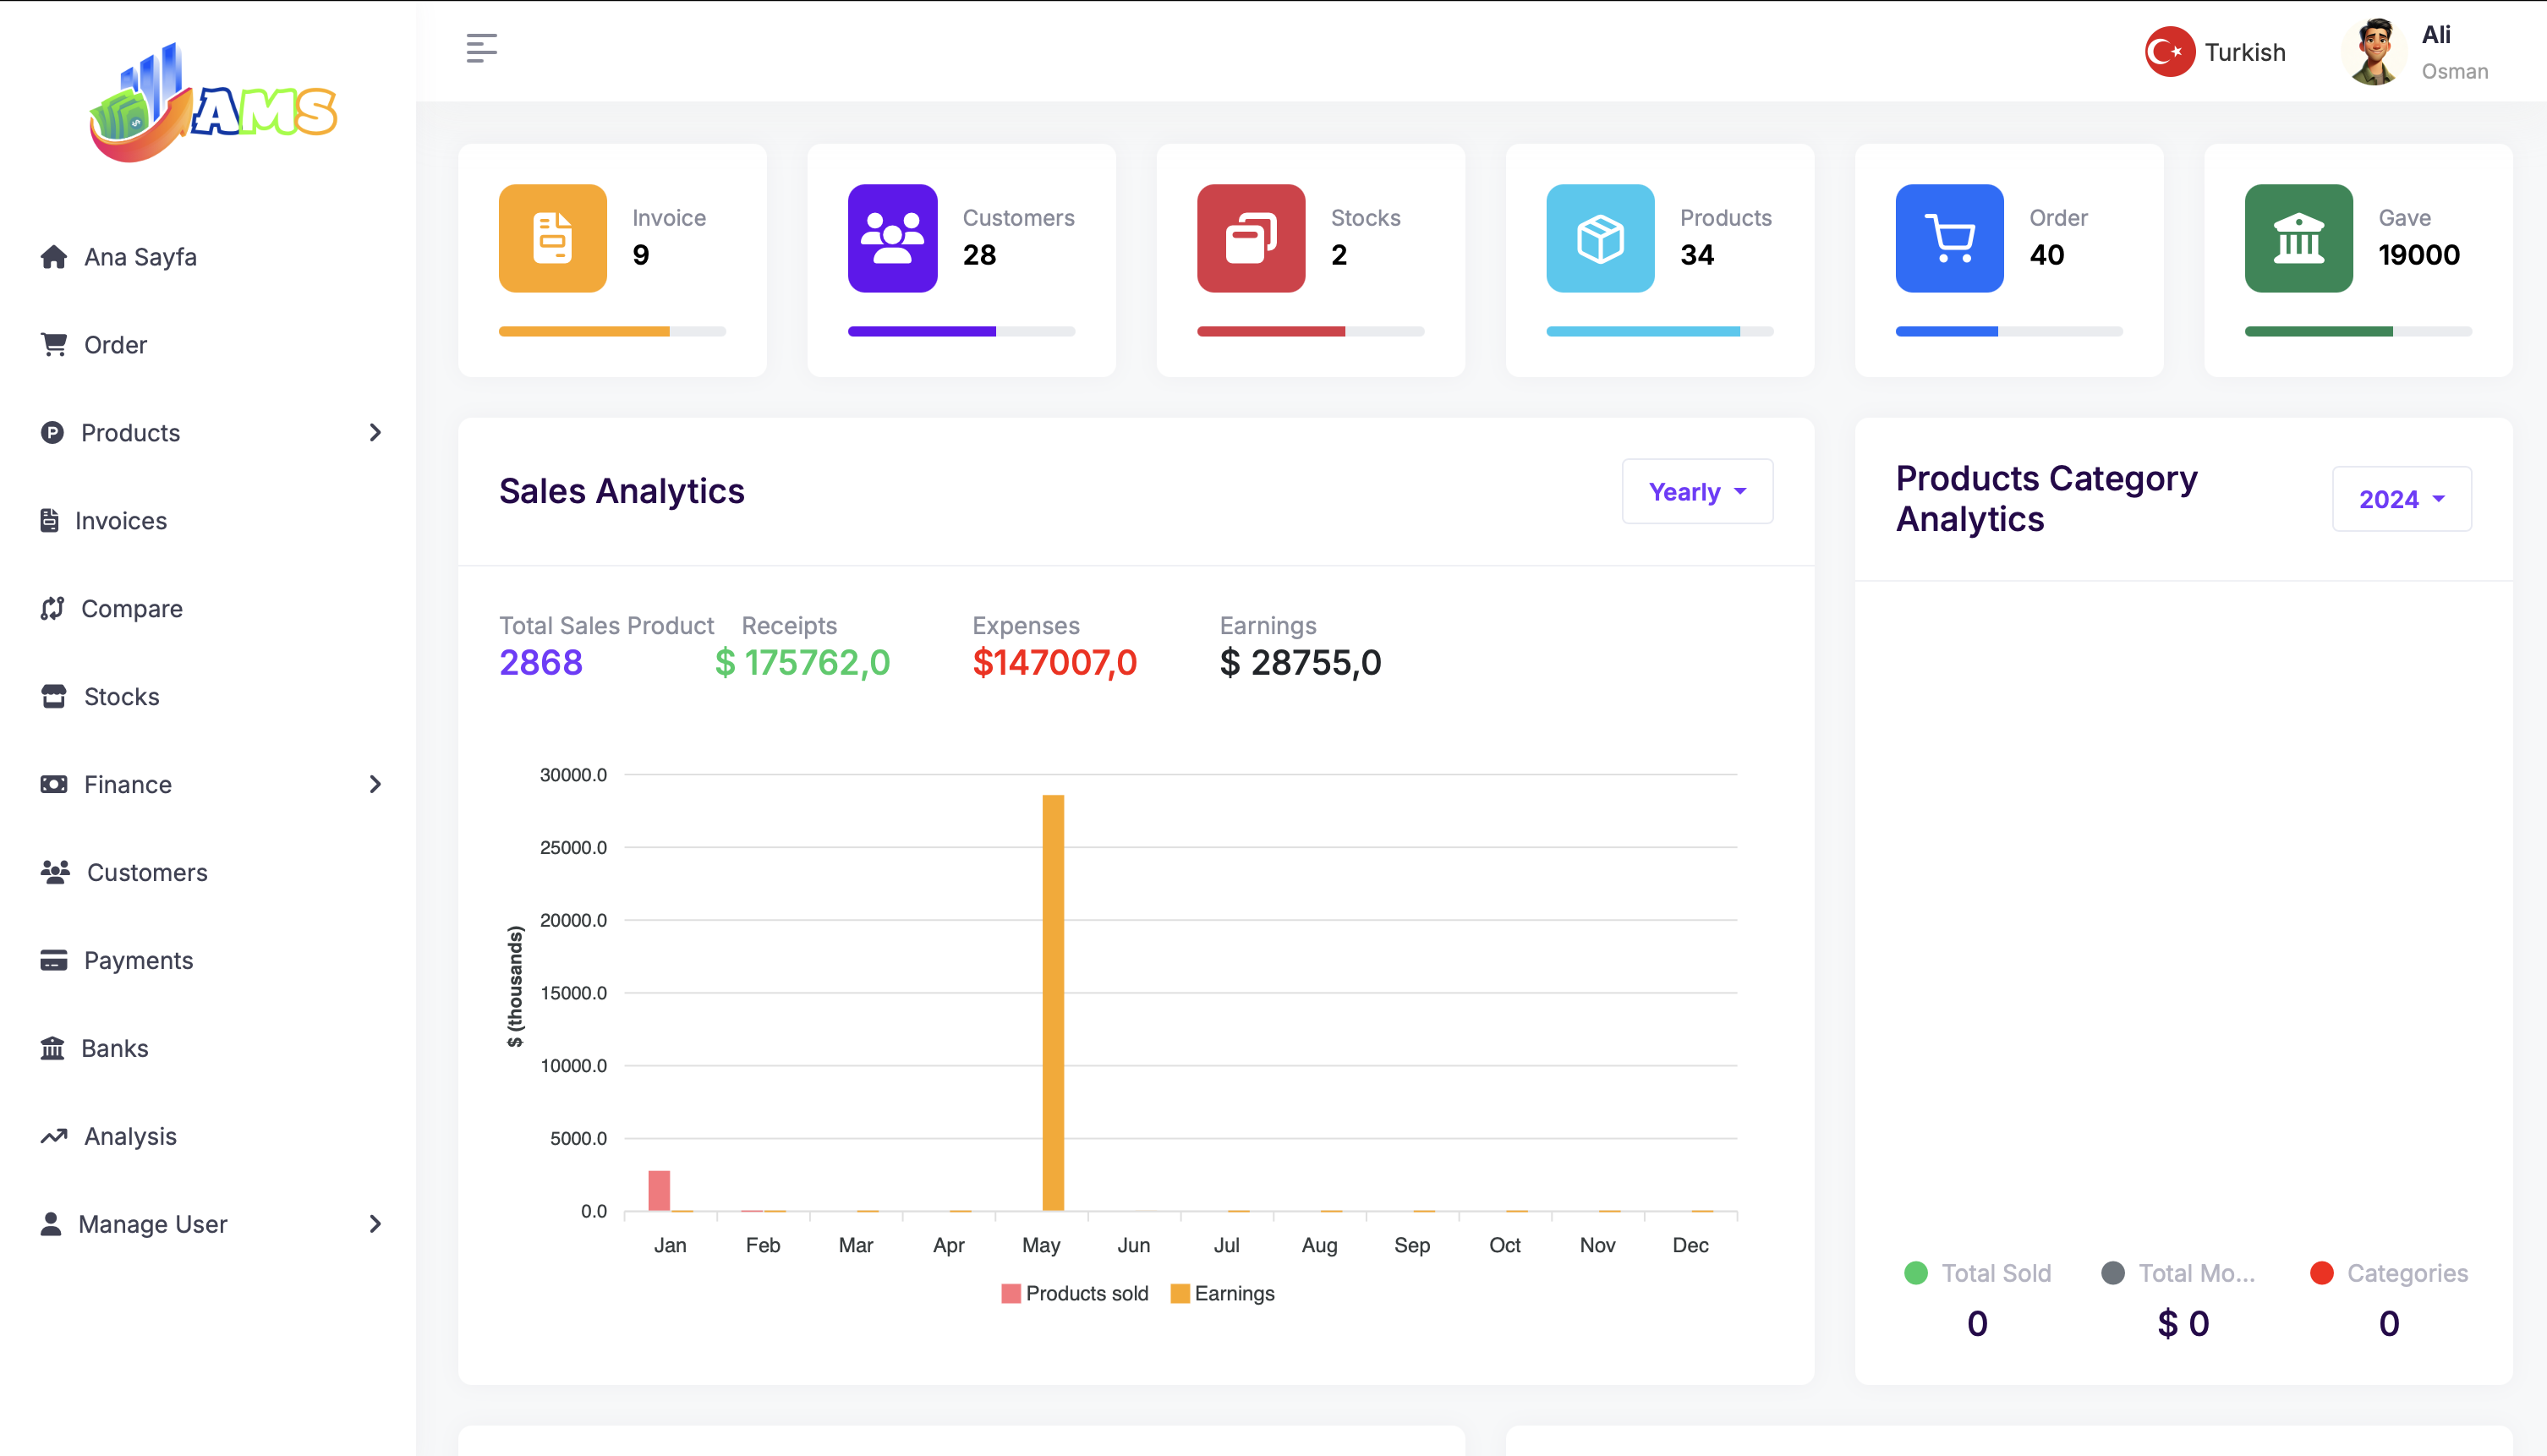Screen dimensions: 2547x1456
Task: Click the light blue Products box icon
Action: (x=1599, y=238)
